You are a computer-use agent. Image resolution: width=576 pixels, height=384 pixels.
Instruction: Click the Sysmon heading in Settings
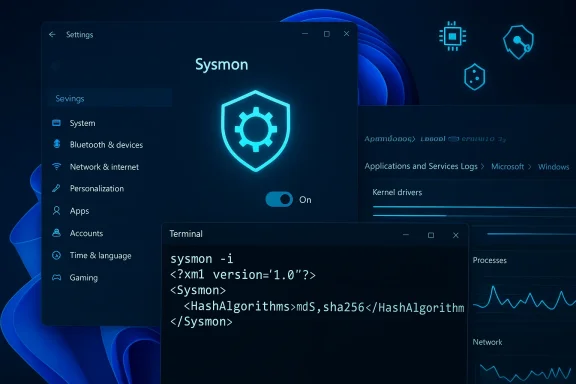(x=222, y=65)
